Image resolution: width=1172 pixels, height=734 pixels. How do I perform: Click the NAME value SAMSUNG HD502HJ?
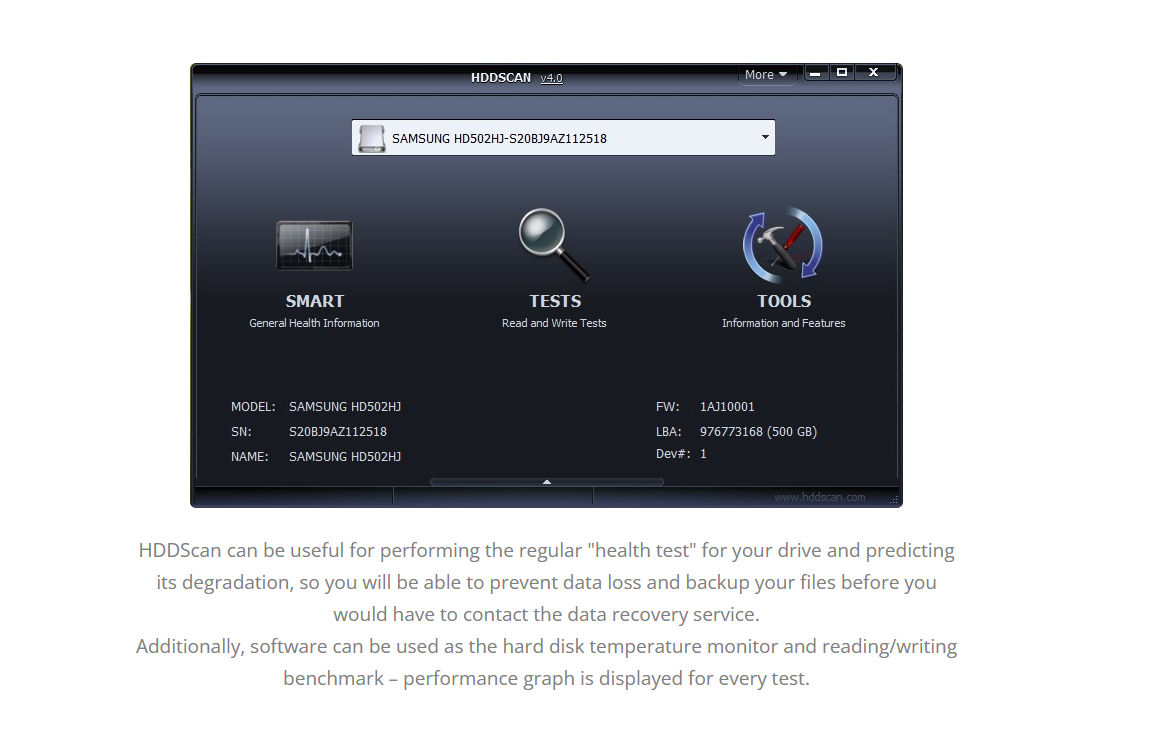point(345,456)
